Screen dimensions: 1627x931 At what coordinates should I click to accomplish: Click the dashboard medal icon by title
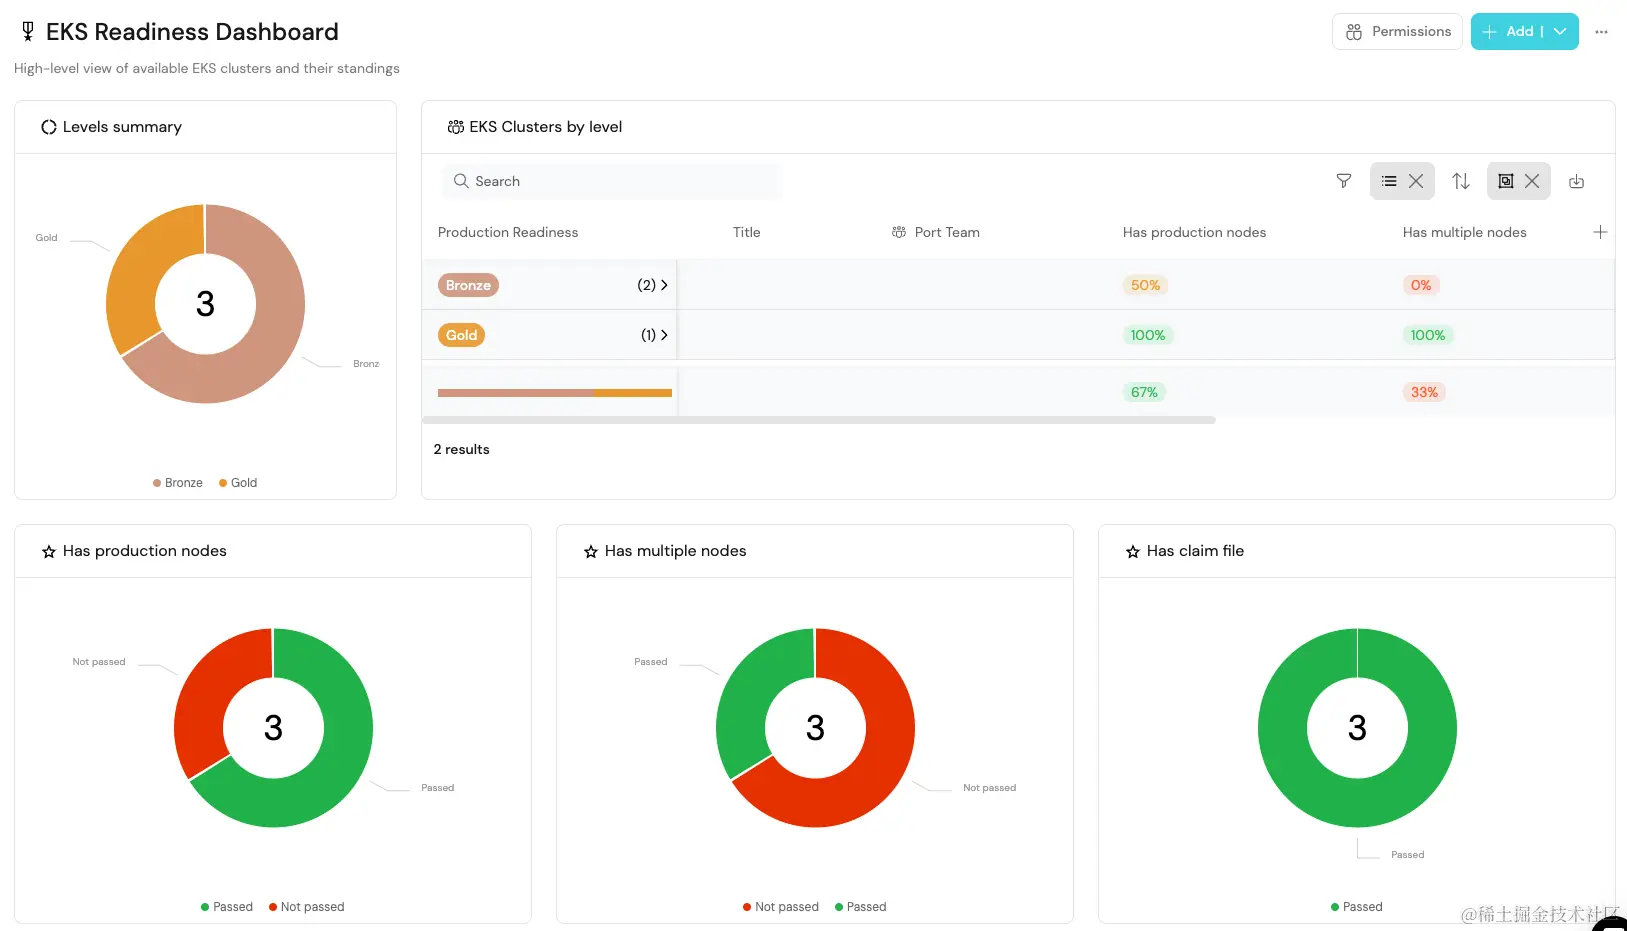coord(28,32)
